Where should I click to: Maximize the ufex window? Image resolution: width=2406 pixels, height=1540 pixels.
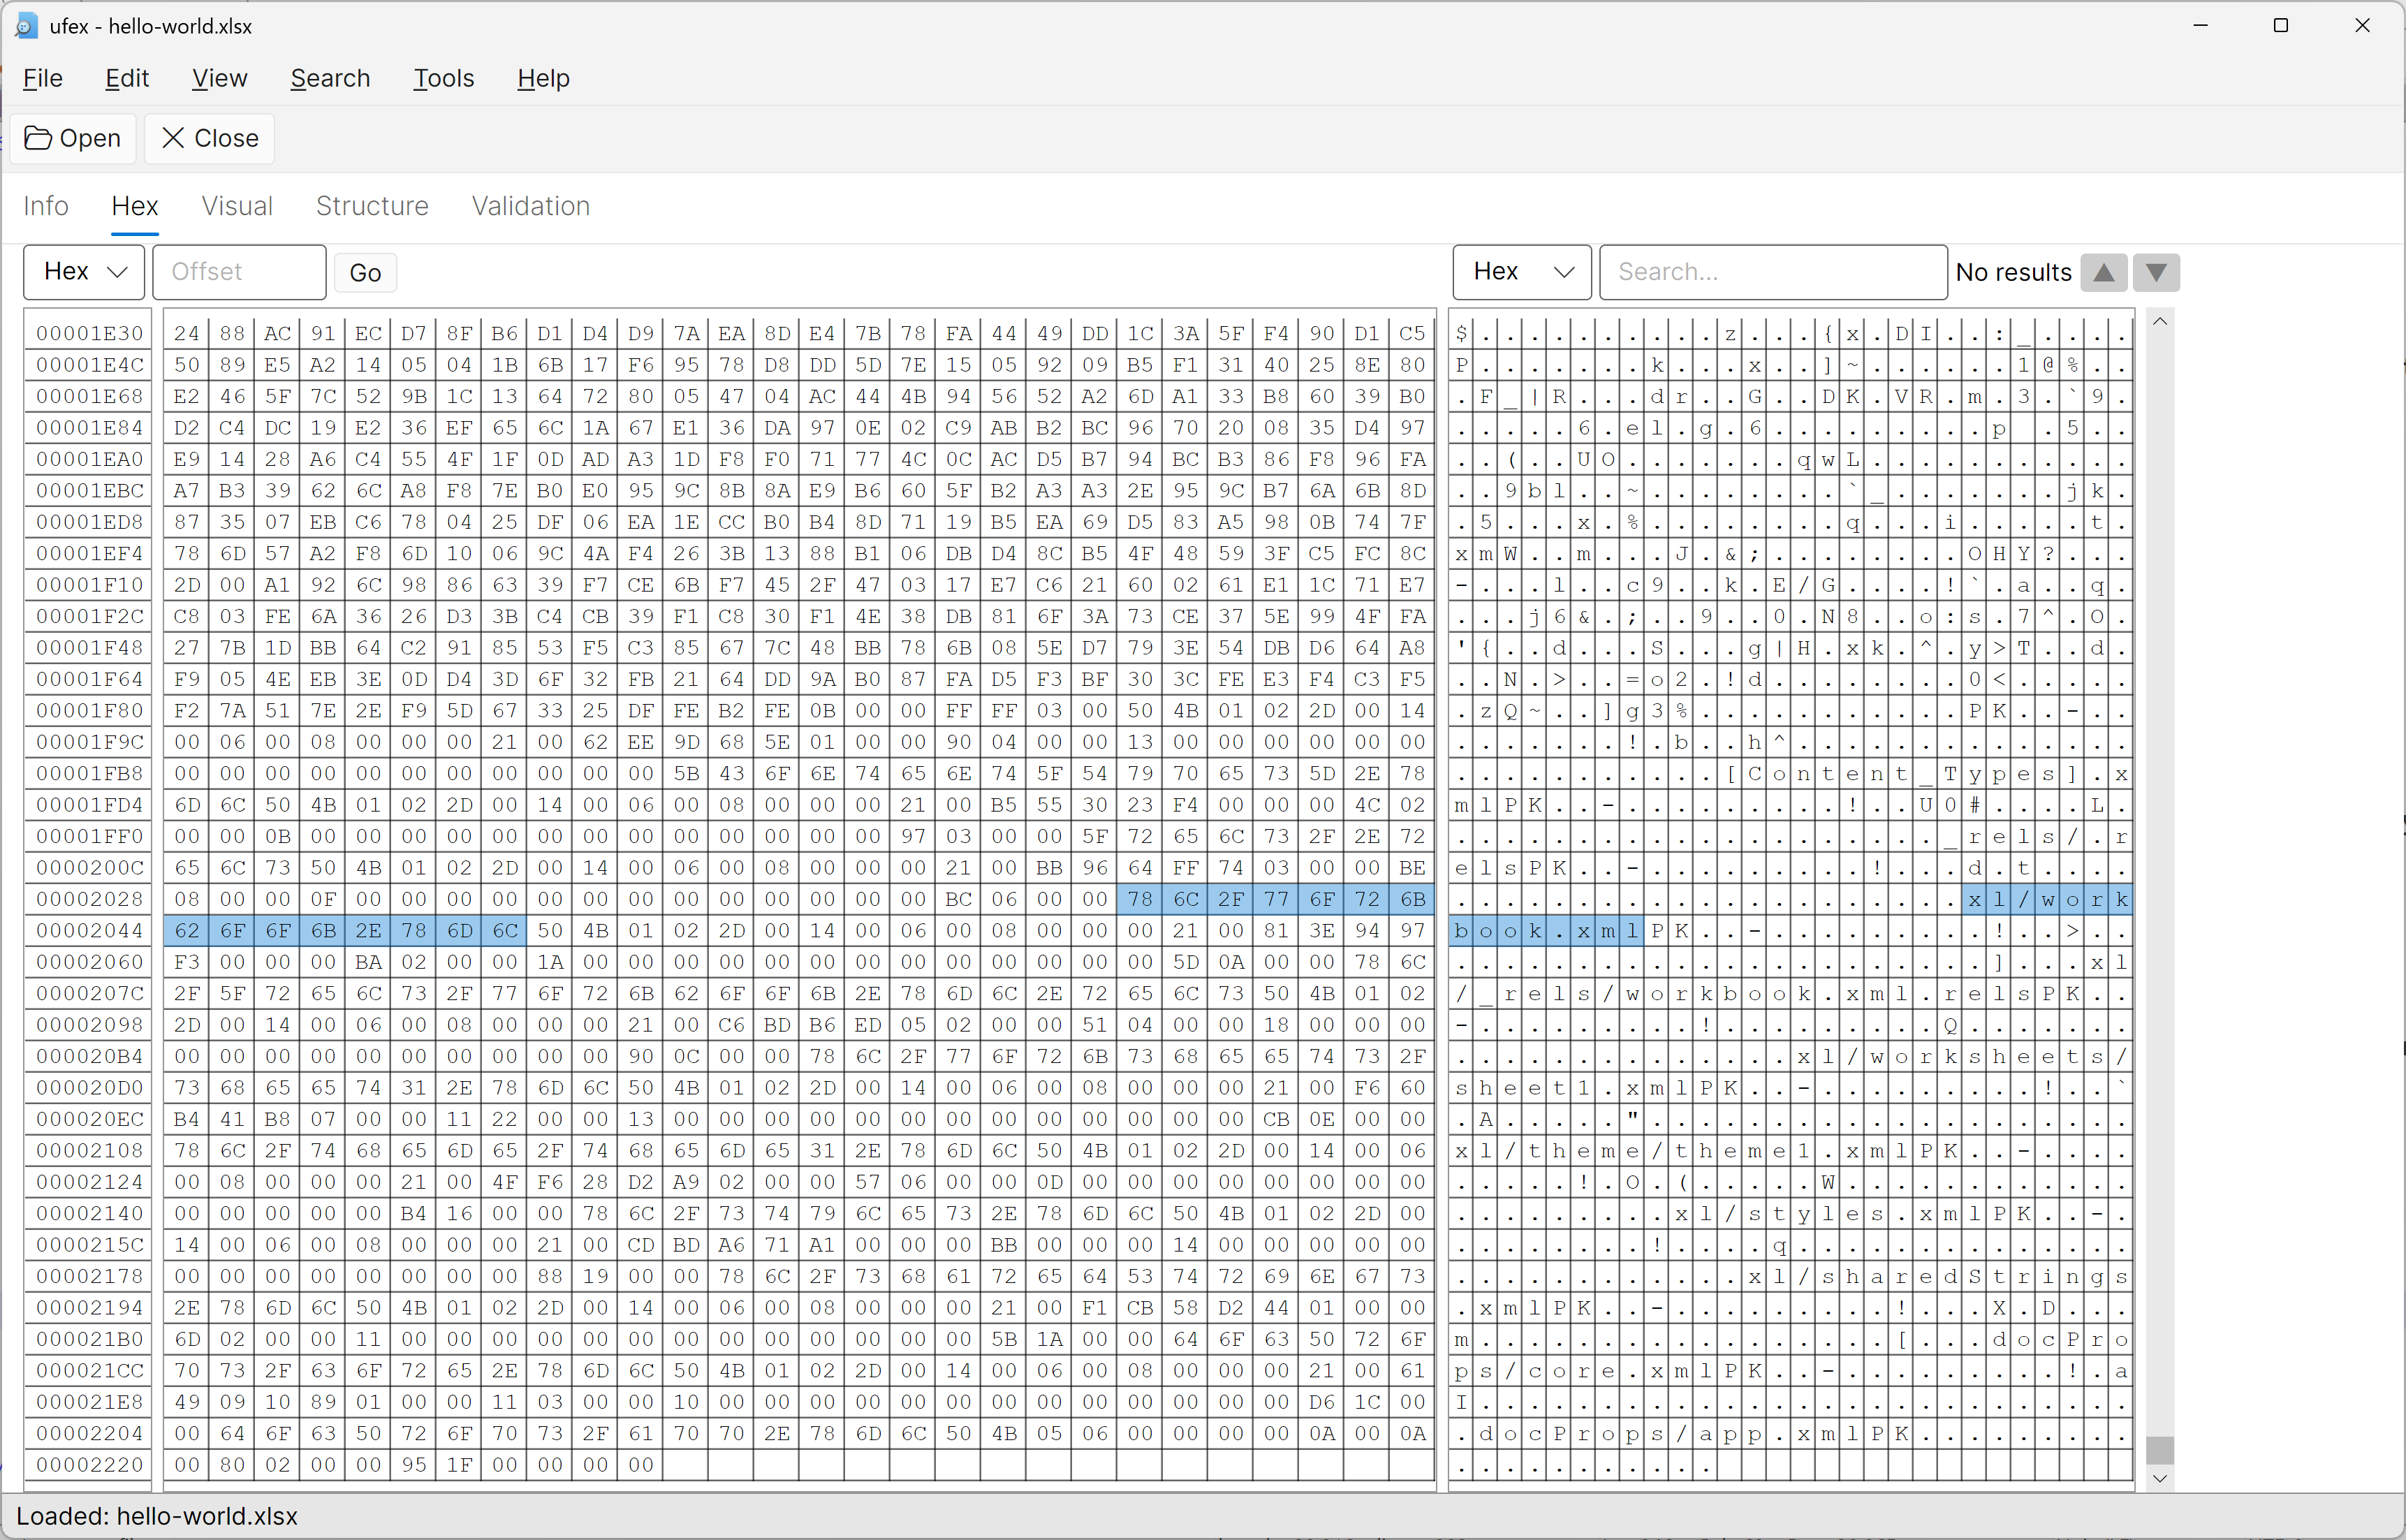2281,26
